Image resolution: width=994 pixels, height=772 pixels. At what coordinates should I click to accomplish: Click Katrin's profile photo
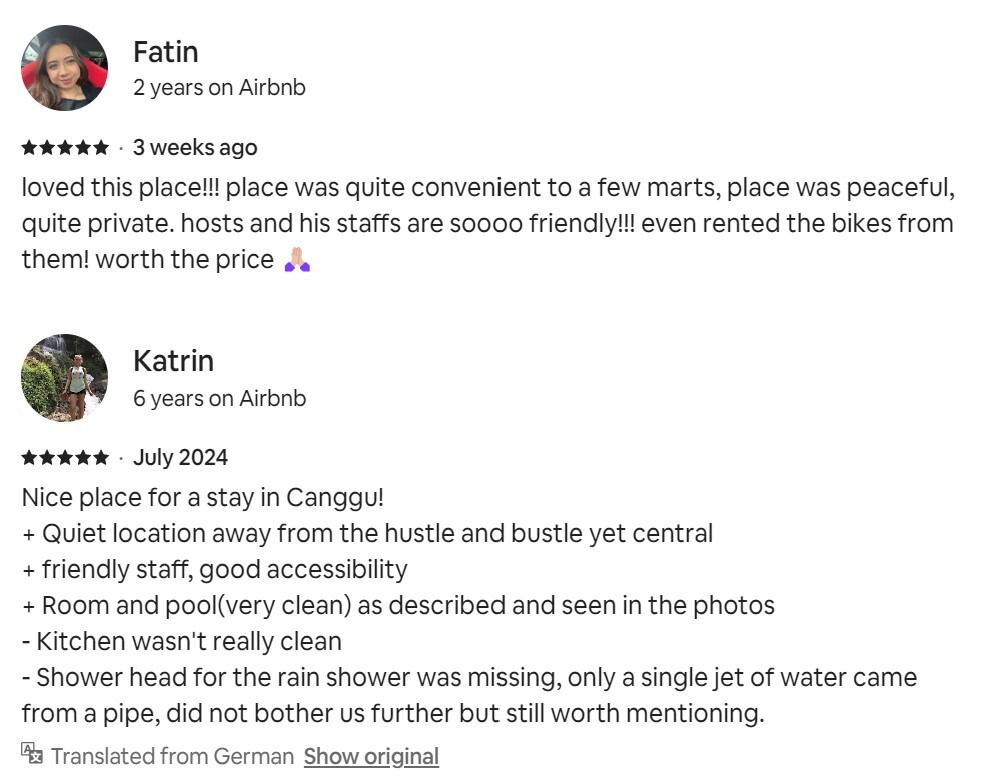(x=64, y=378)
